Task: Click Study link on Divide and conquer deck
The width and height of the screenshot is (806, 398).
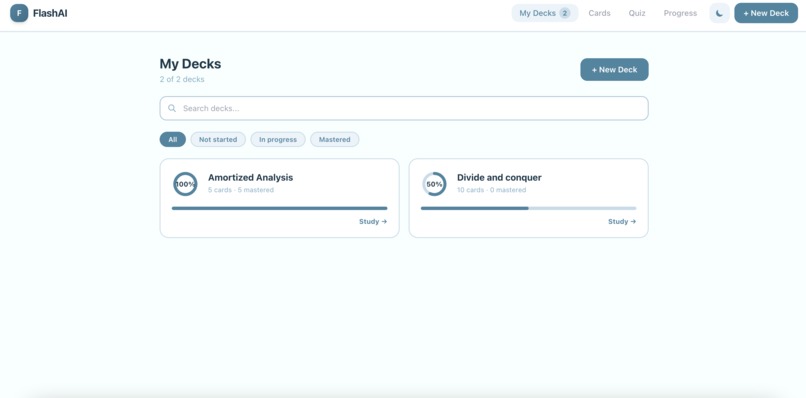Action: coord(622,222)
